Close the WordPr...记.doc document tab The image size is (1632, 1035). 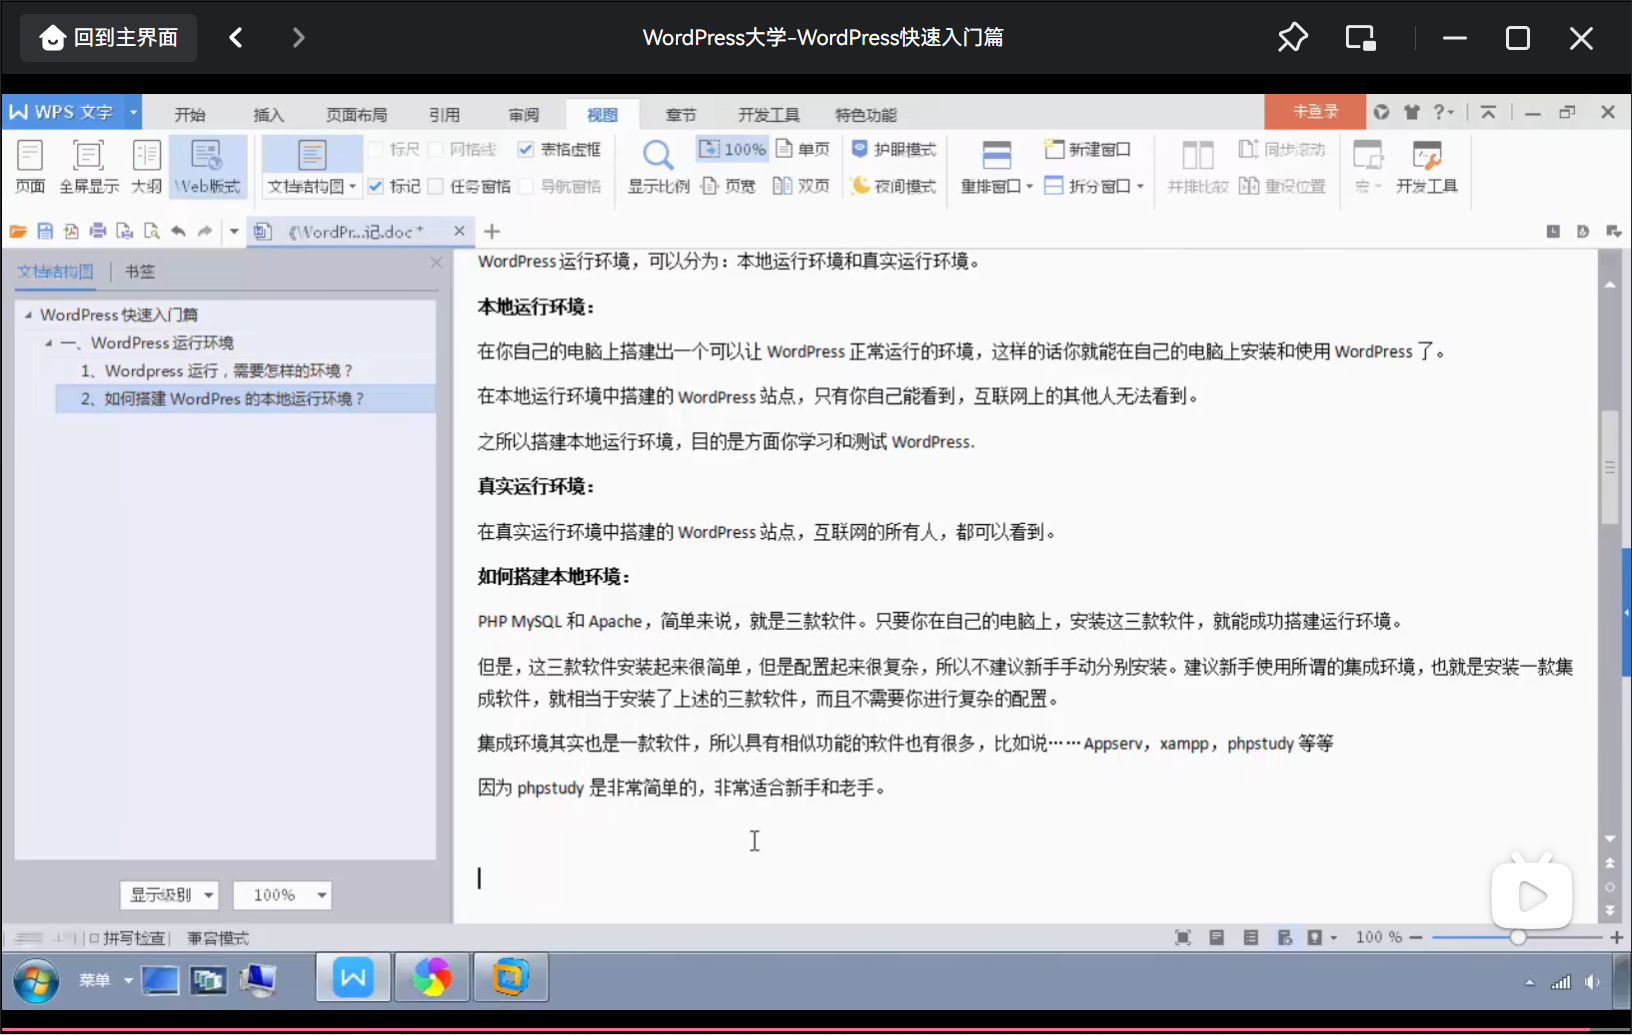click(459, 231)
